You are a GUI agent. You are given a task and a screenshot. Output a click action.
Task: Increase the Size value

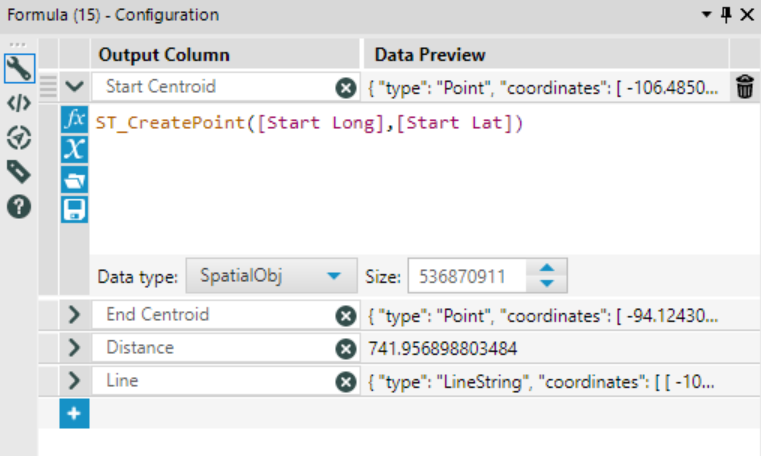click(547, 268)
